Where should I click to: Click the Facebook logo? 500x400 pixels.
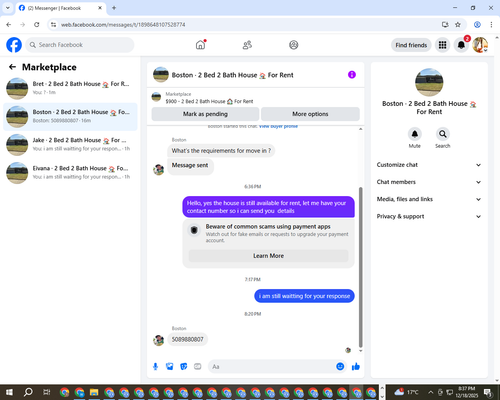click(x=14, y=45)
